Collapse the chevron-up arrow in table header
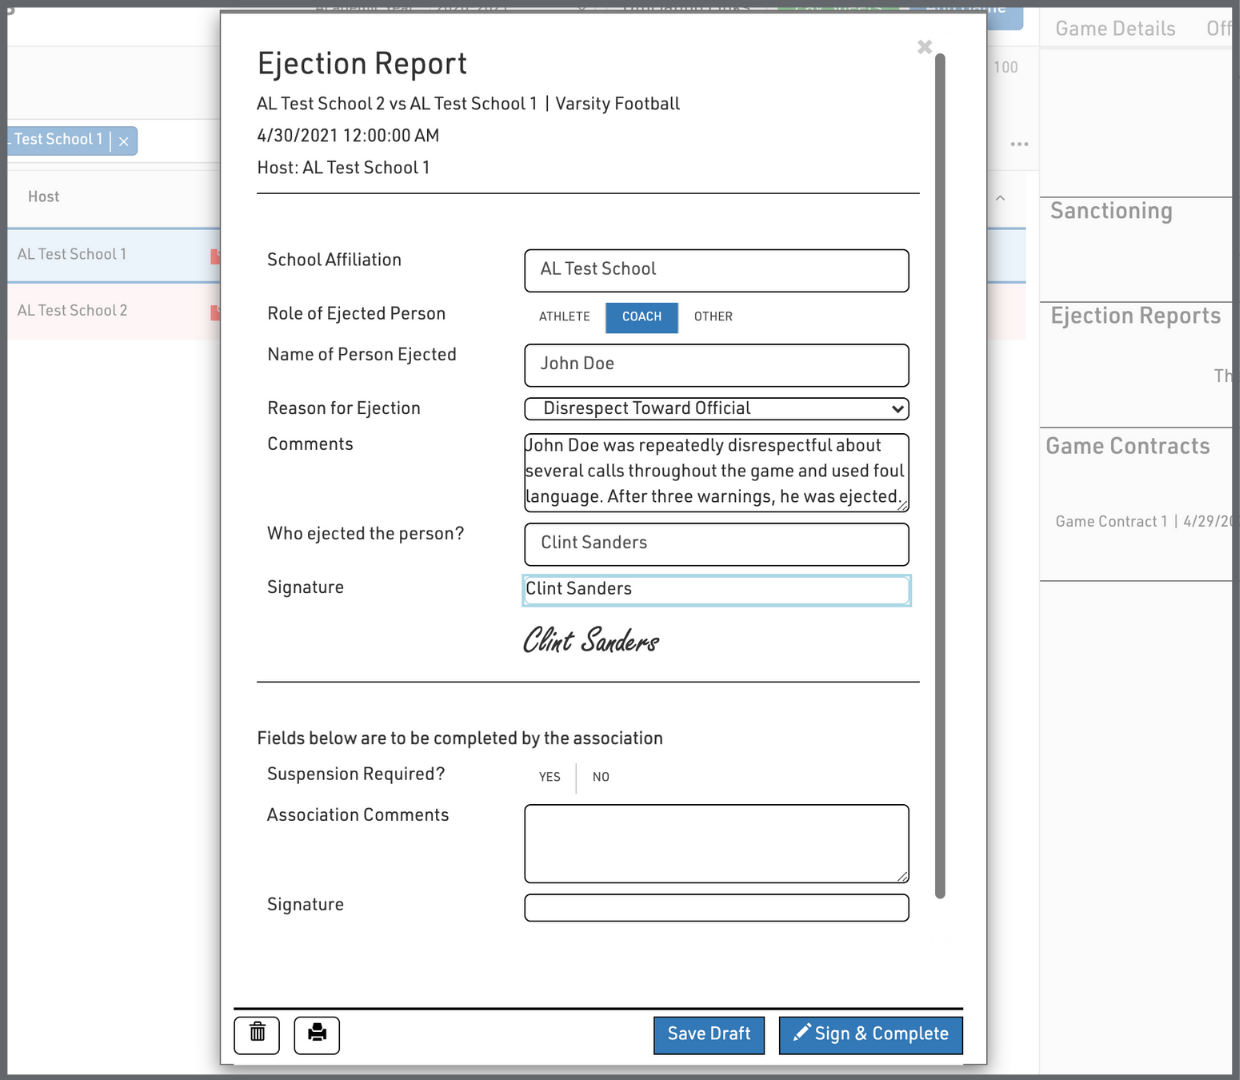Viewport: 1240px width, 1080px height. [x=1000, y=198]
